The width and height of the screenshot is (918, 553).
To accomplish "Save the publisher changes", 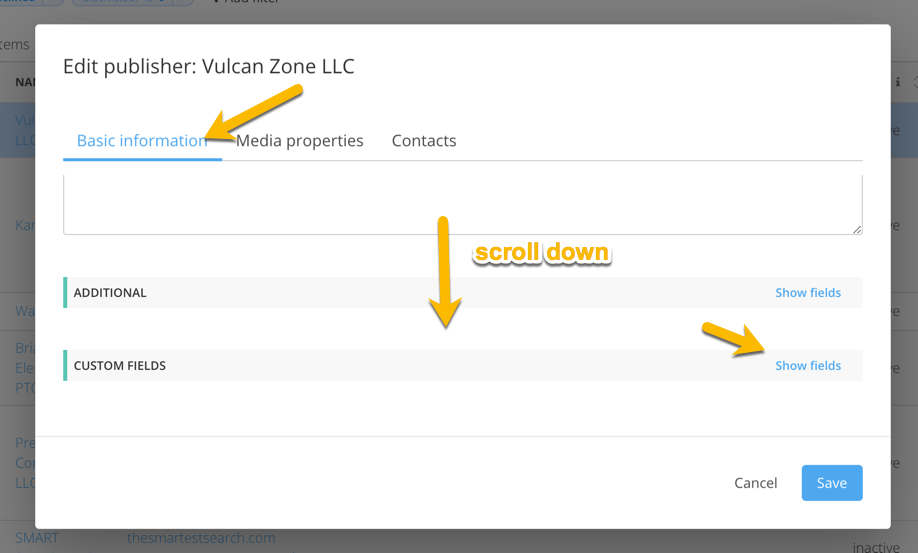I will point(831,483).
